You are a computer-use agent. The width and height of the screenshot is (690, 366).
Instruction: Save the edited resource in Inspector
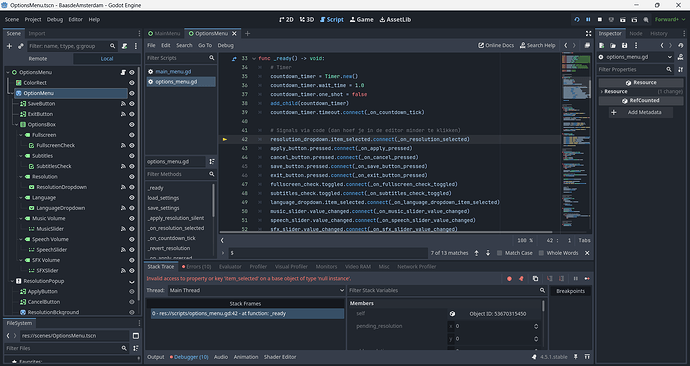pos(624,45)
